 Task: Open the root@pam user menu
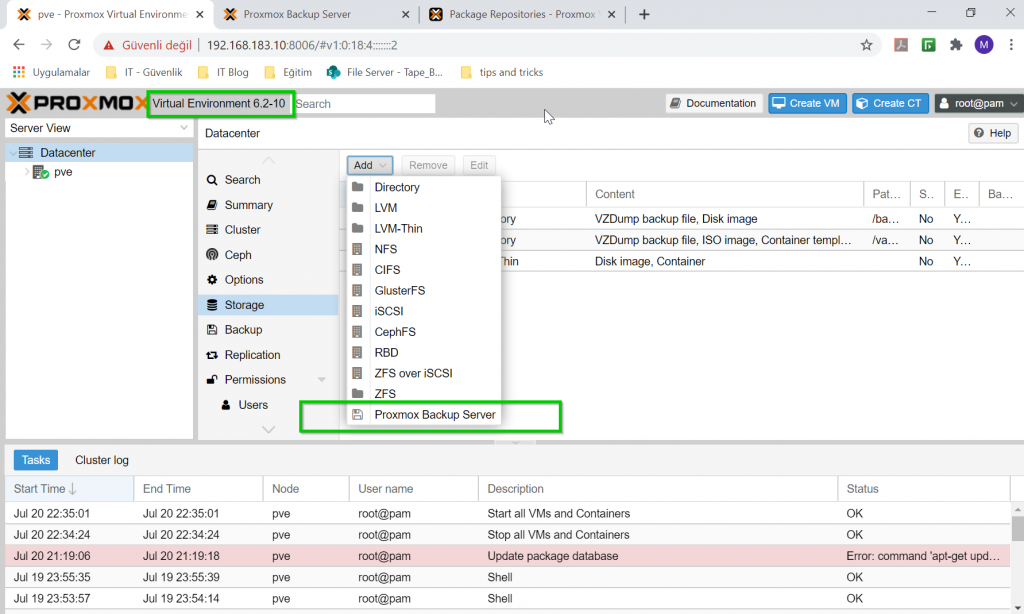[x=979, y=103]
